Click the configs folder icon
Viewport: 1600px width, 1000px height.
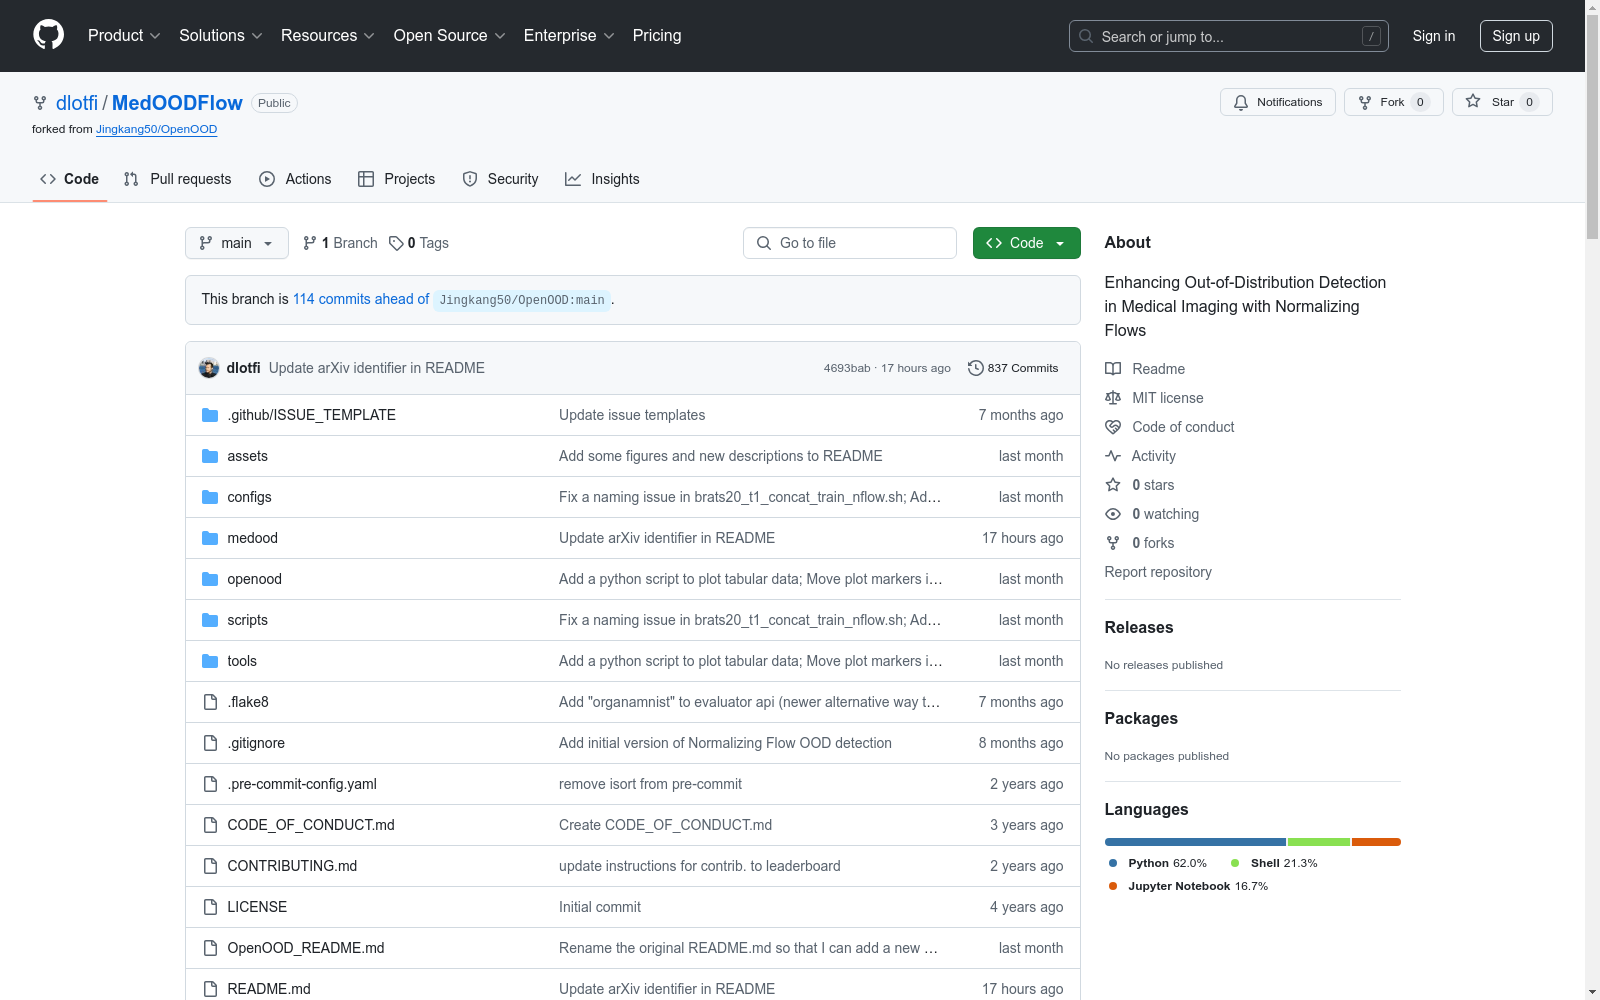coord(210,497)
